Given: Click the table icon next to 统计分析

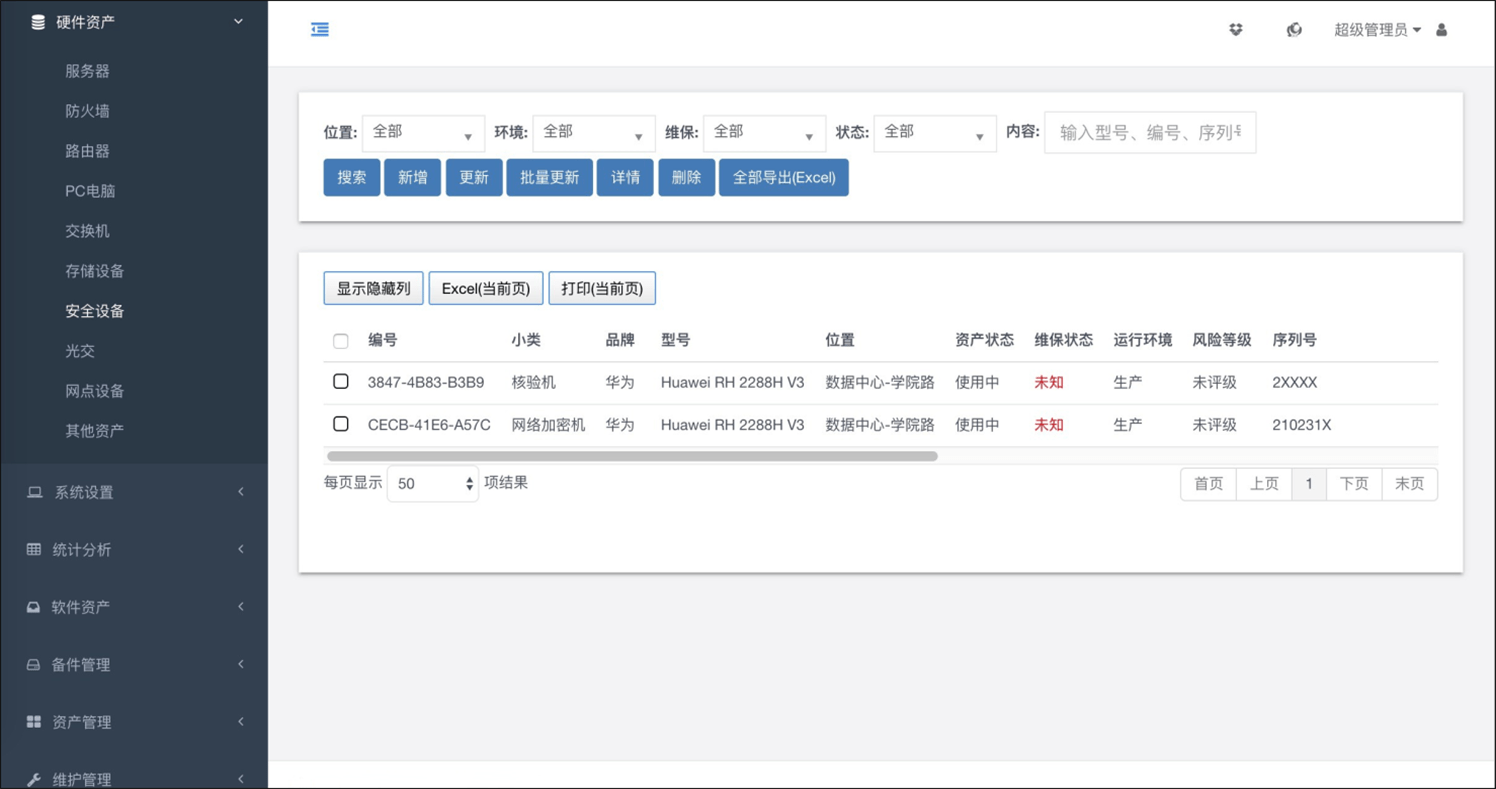Looking at the screenshot, I should click(34, 550).
